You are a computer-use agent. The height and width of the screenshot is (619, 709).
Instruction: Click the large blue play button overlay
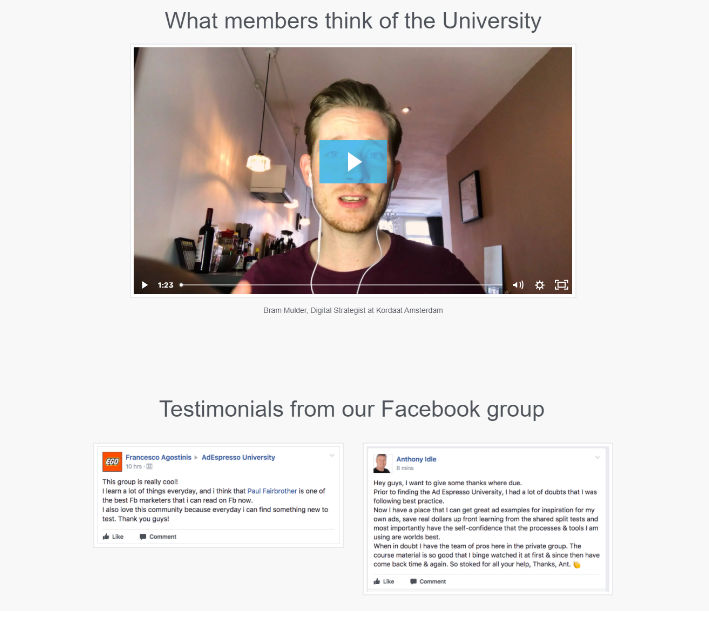click(353, 161)
